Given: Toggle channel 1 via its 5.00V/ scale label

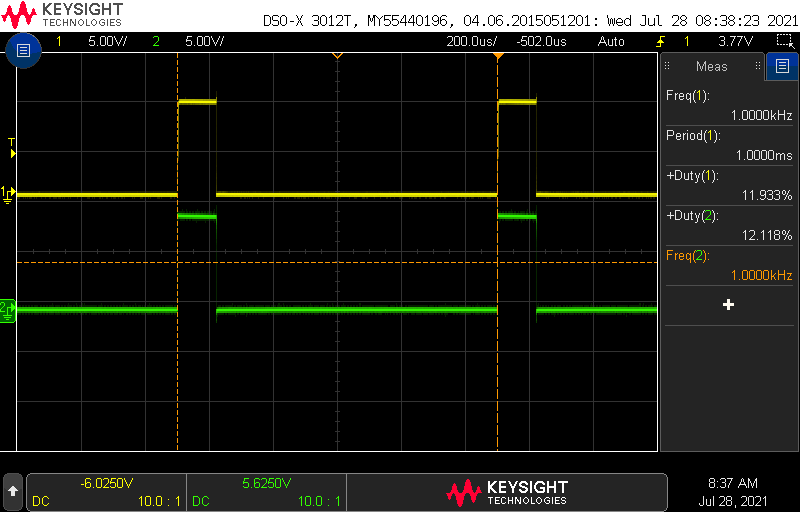Looking at the screenshot, I should pos(107,41).
